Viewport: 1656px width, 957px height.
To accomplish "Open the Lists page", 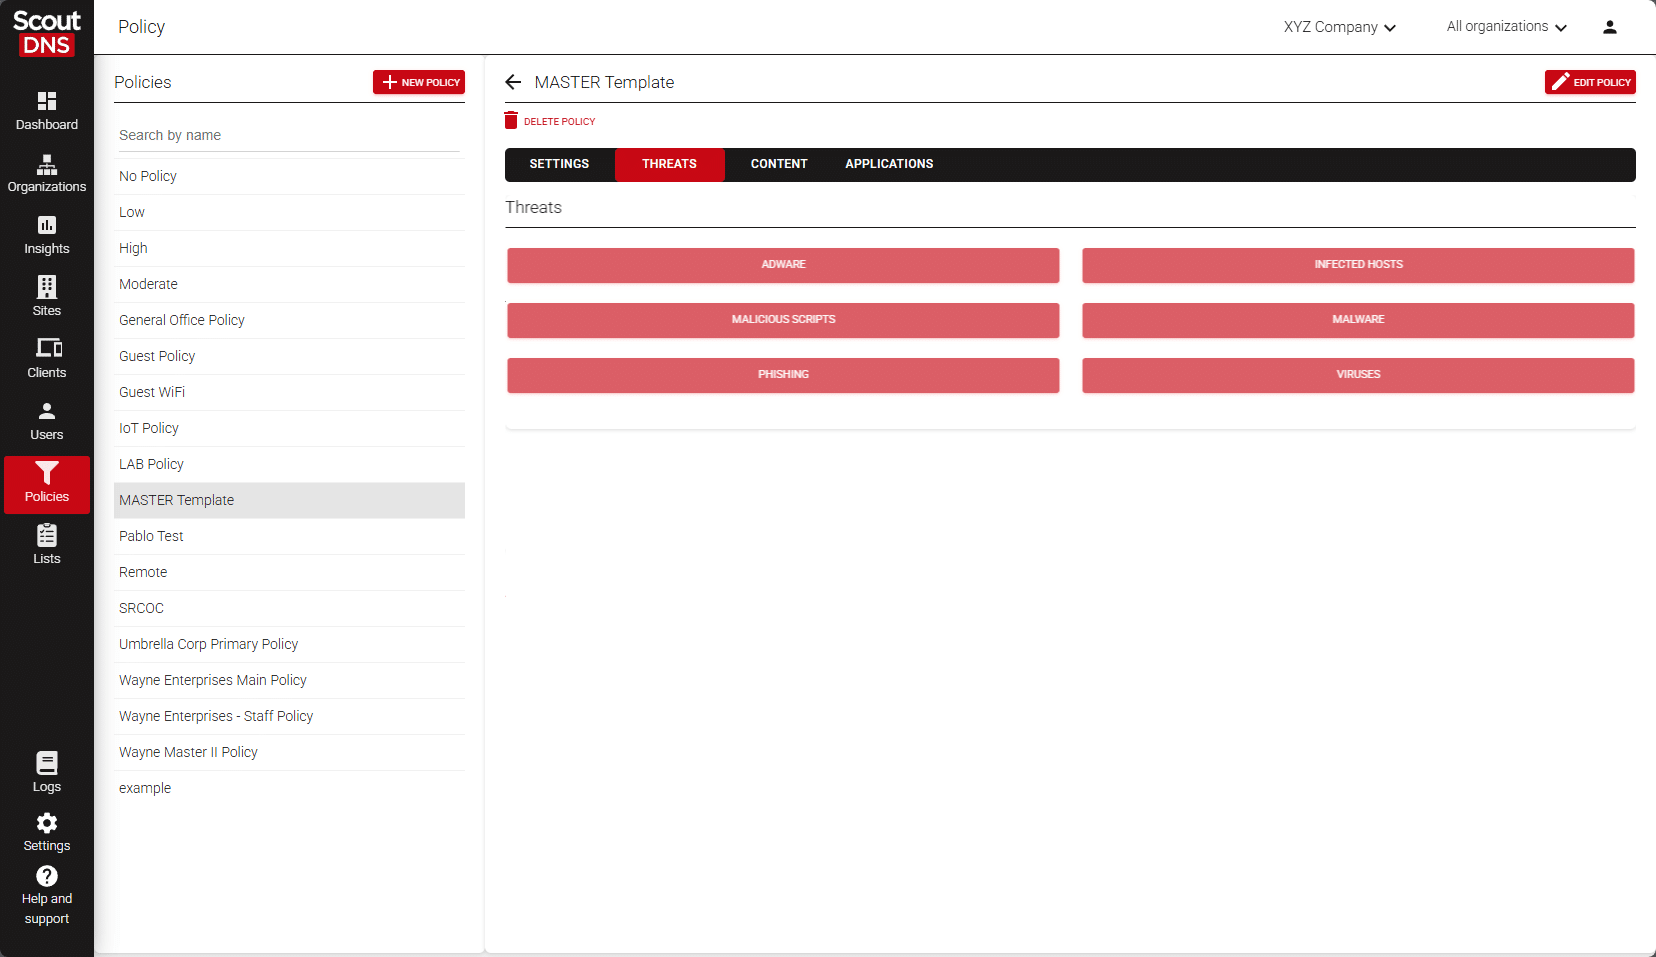I will (47, 545).
